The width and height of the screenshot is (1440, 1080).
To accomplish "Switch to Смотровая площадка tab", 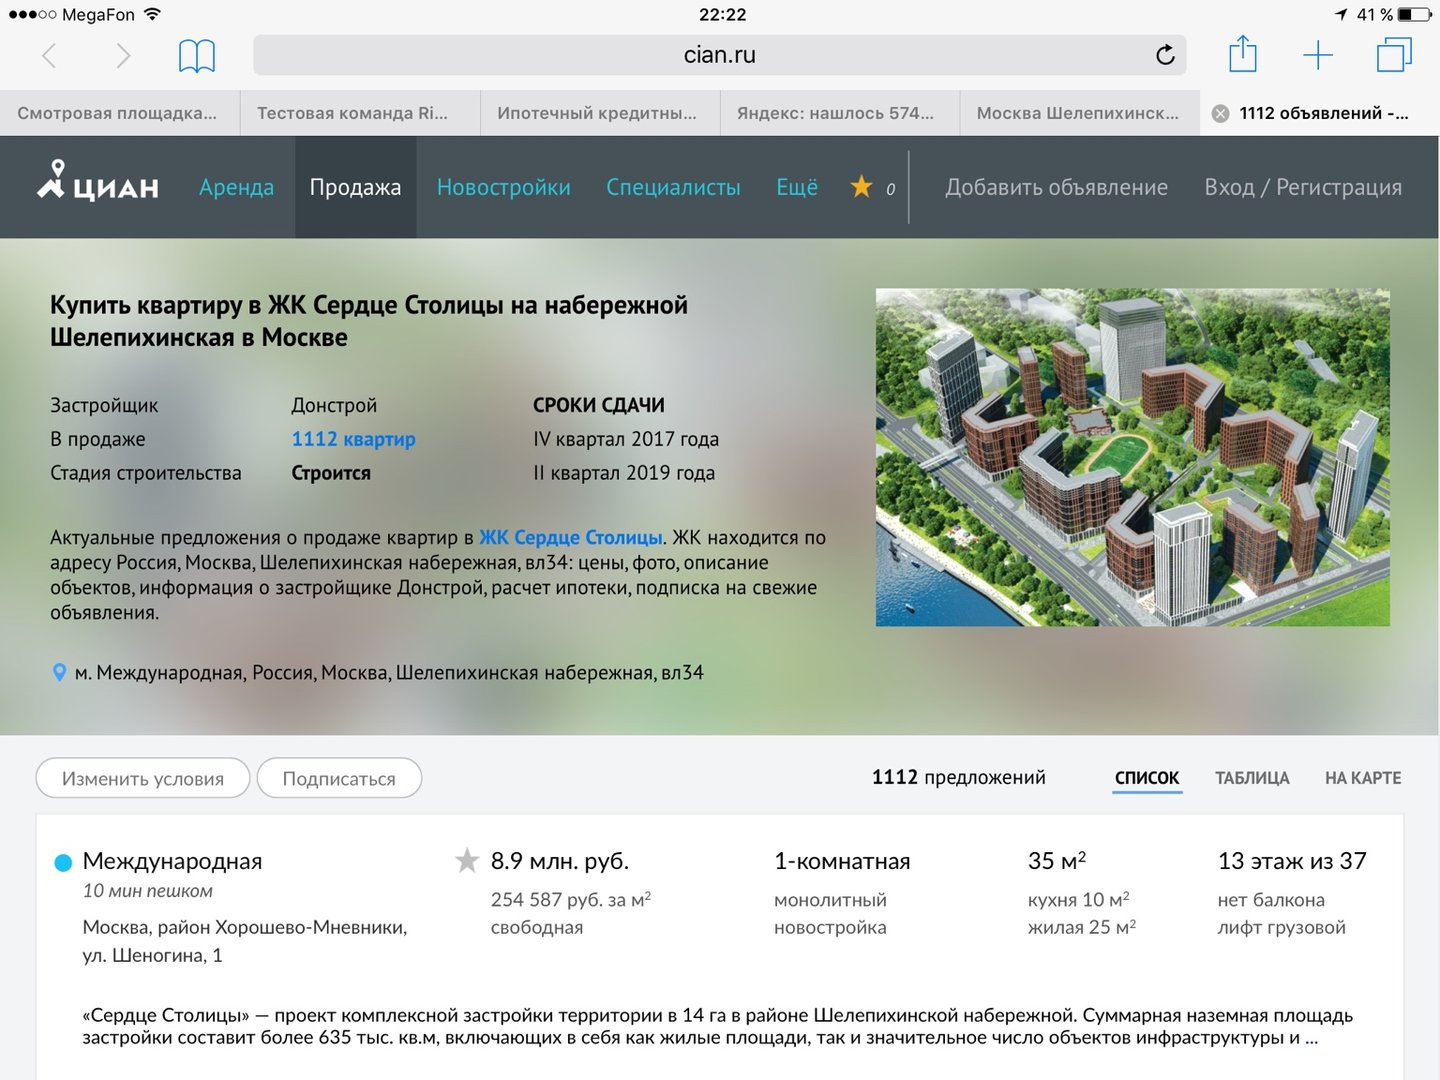I will point(120,113).
